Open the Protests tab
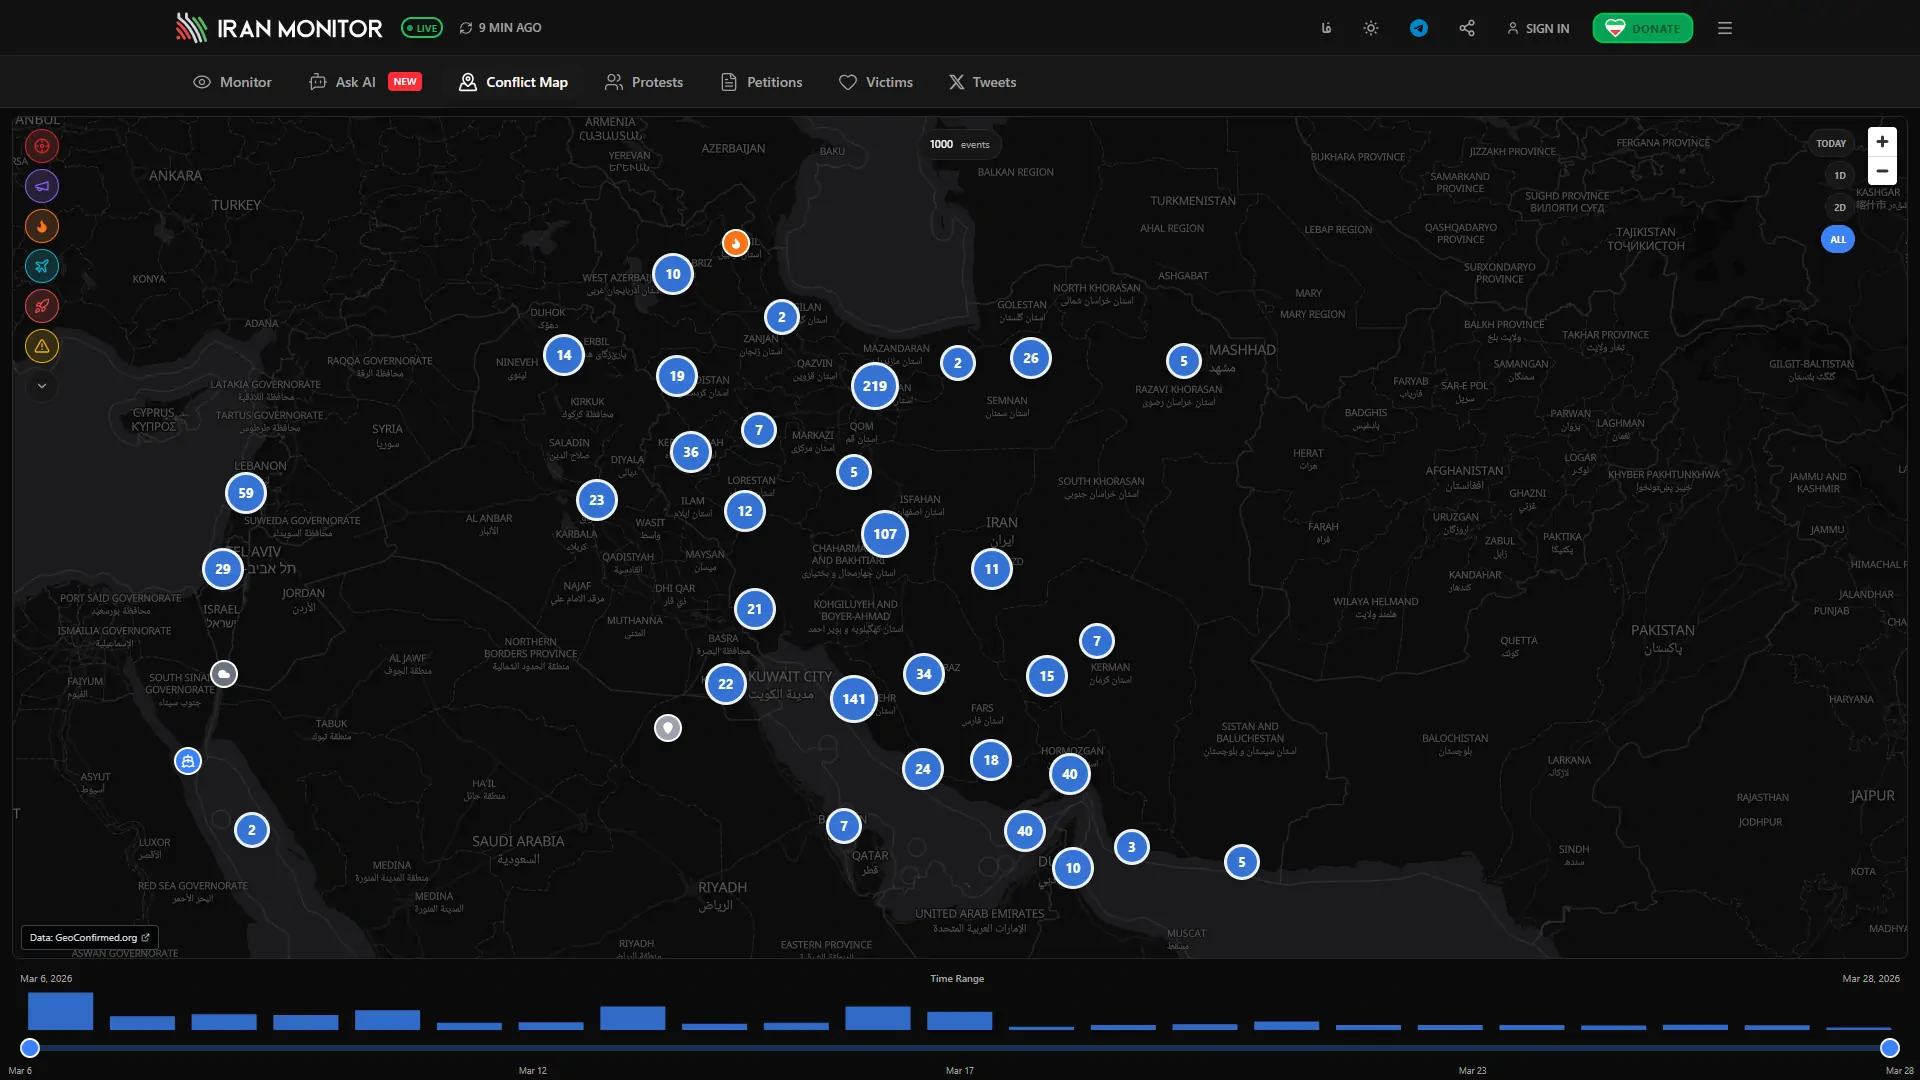The height and width of the screenshot is (1080, 1920). [644, 82]
